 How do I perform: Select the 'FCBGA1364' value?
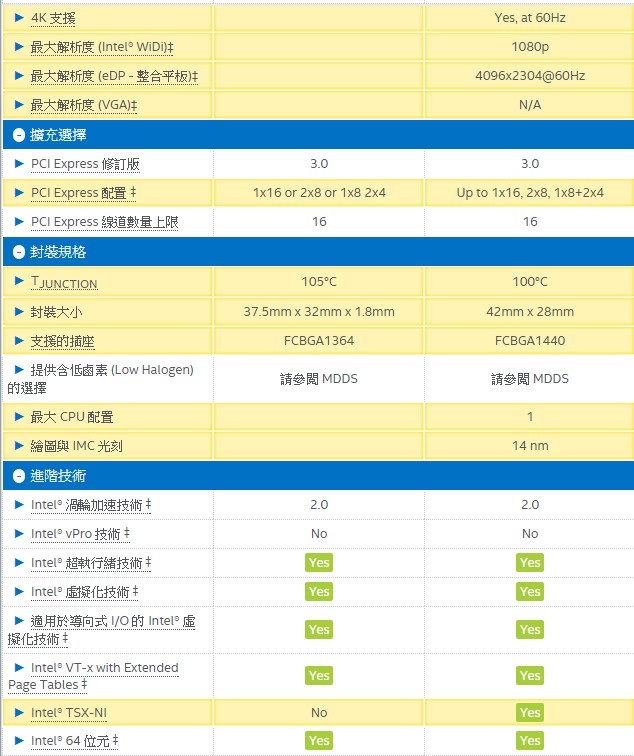click(x=319, y=340)
